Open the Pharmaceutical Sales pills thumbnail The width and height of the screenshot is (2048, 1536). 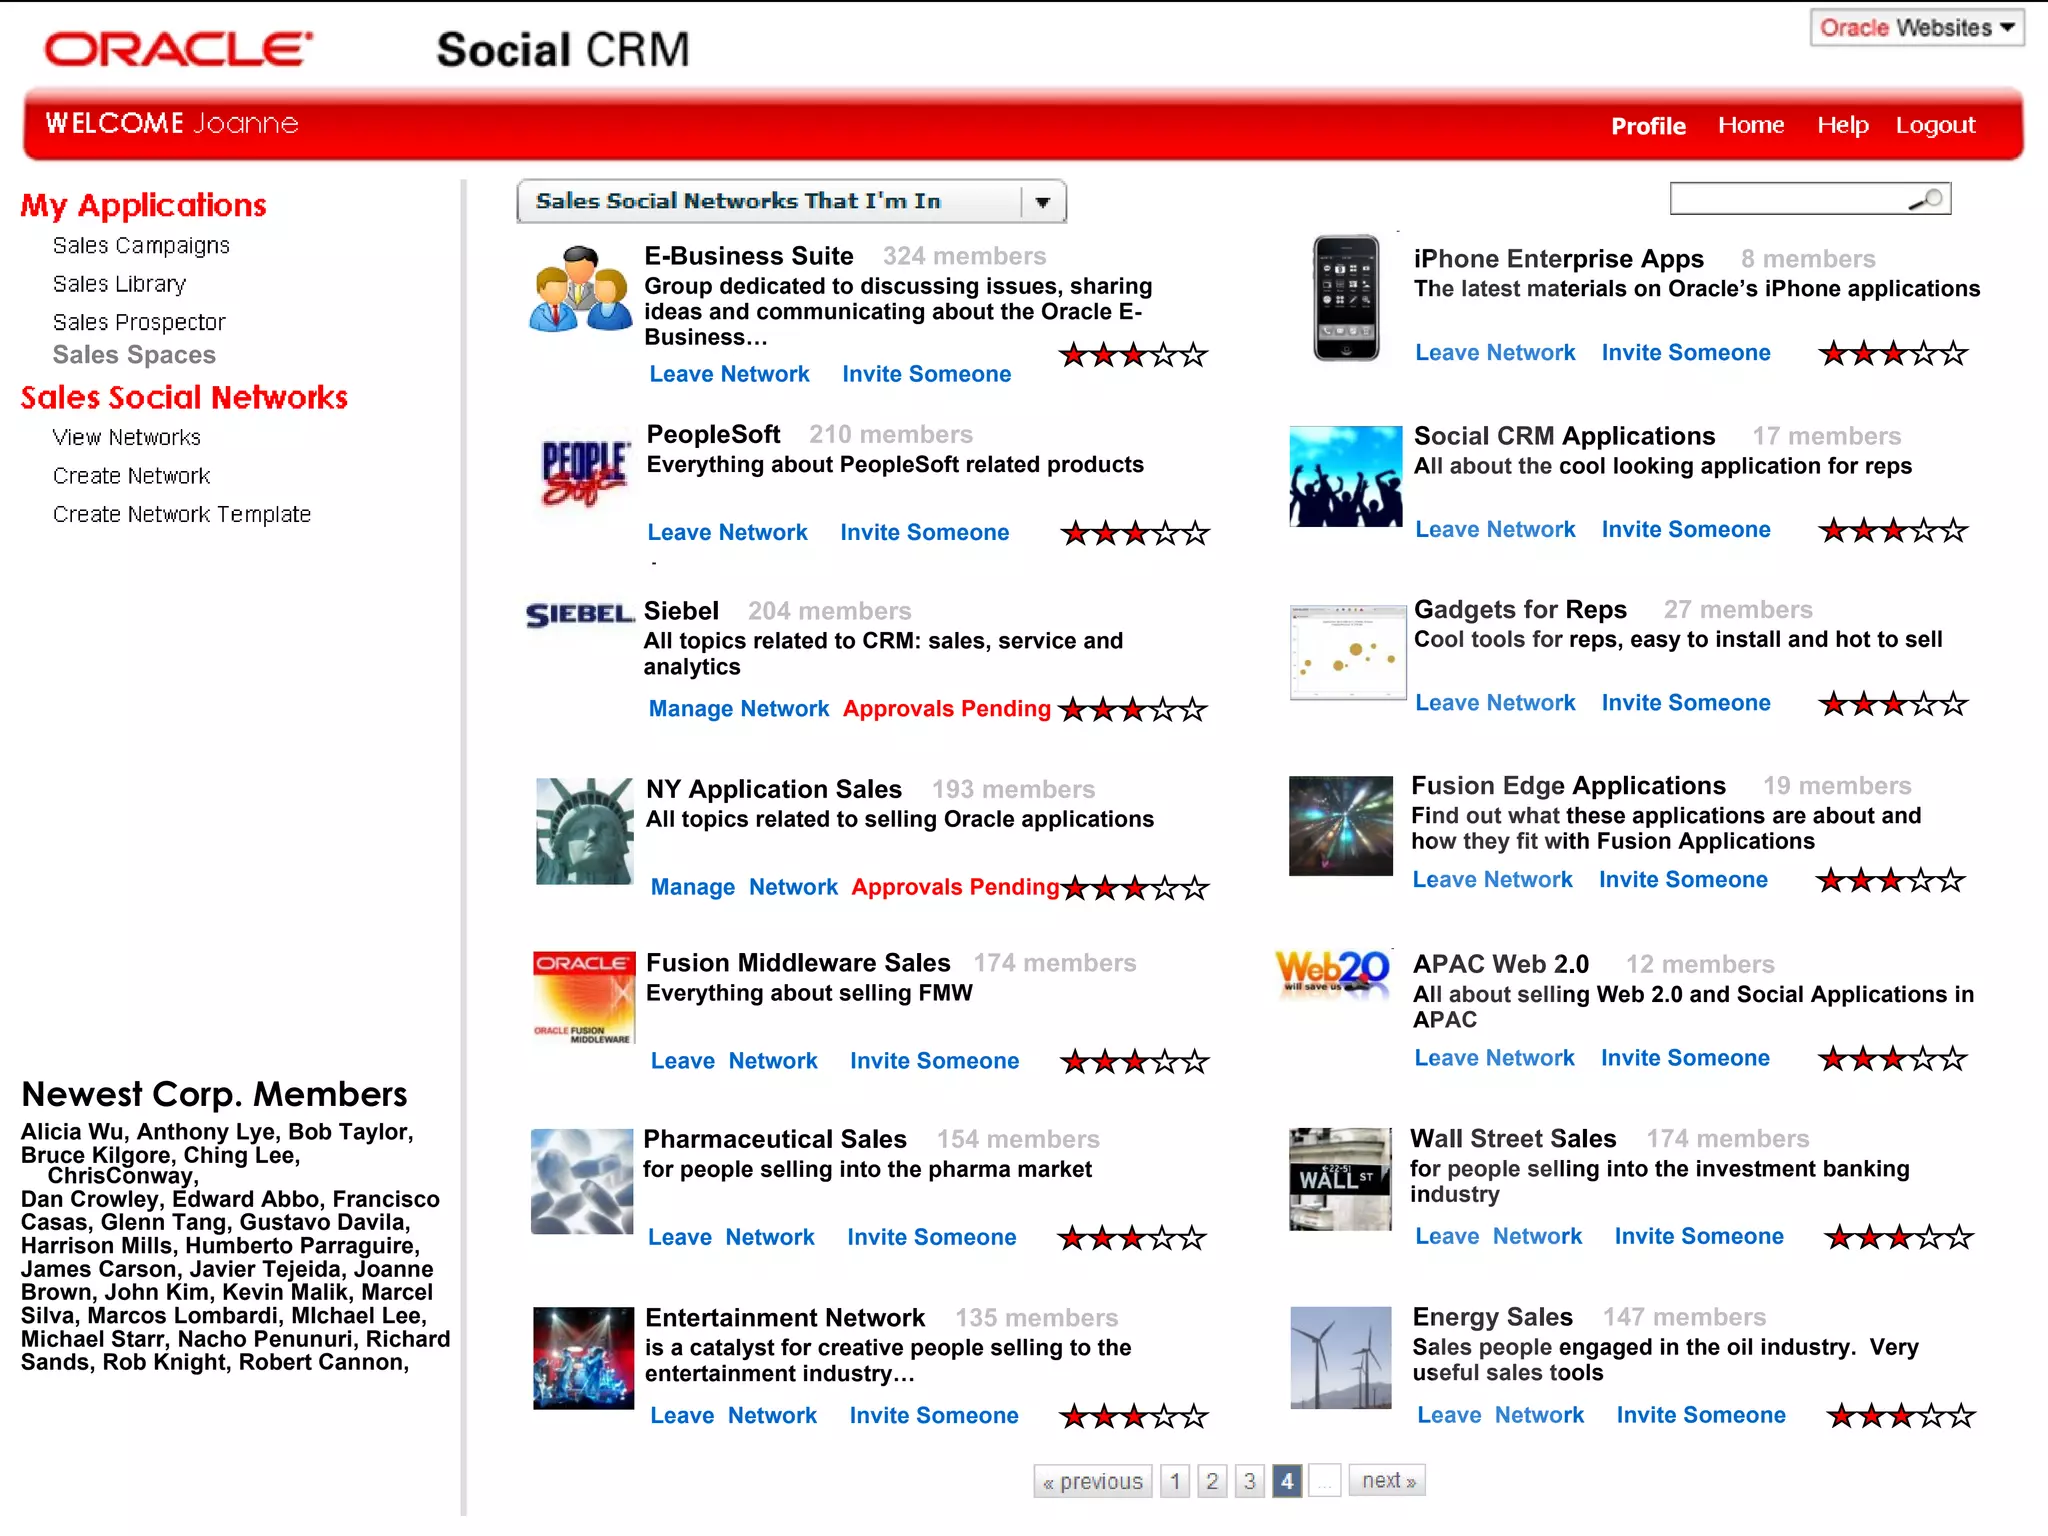click(x=582, y=1181)
